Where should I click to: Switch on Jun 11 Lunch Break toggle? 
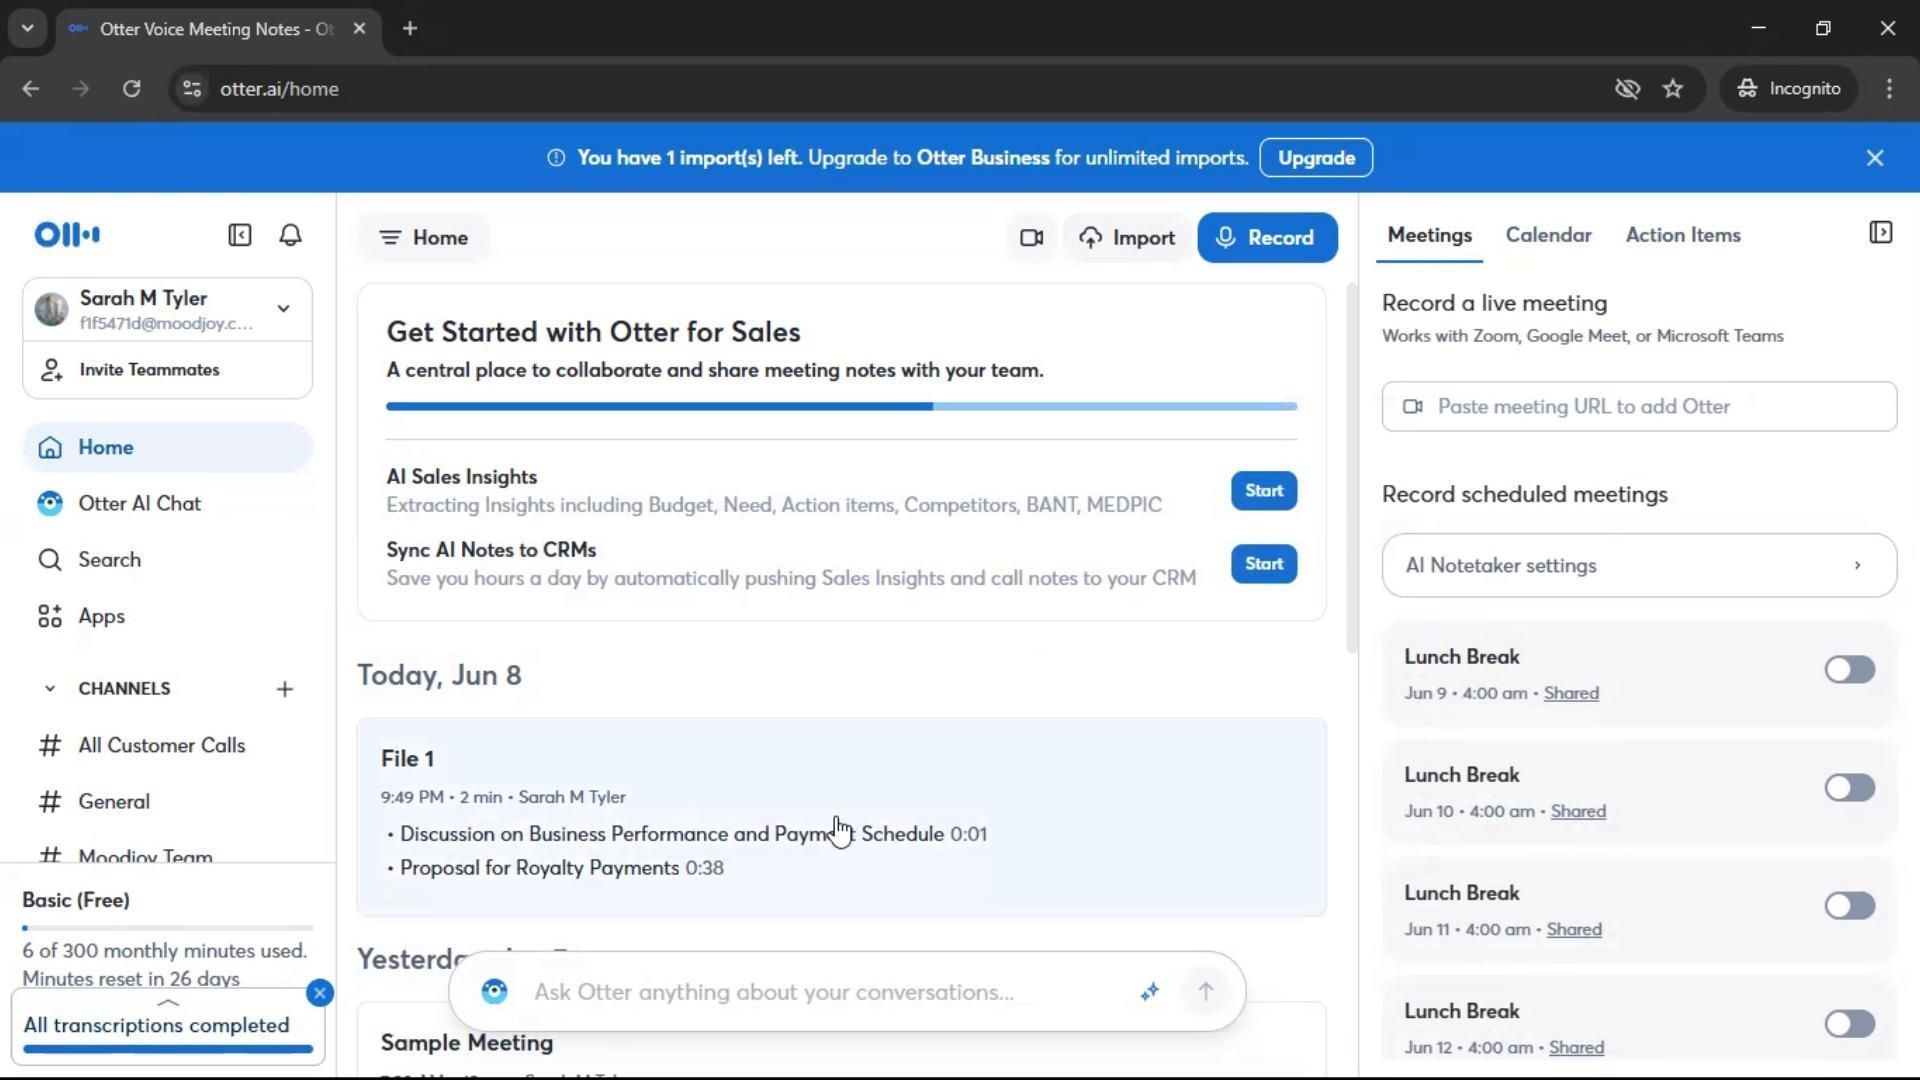tap(1848, 906)
